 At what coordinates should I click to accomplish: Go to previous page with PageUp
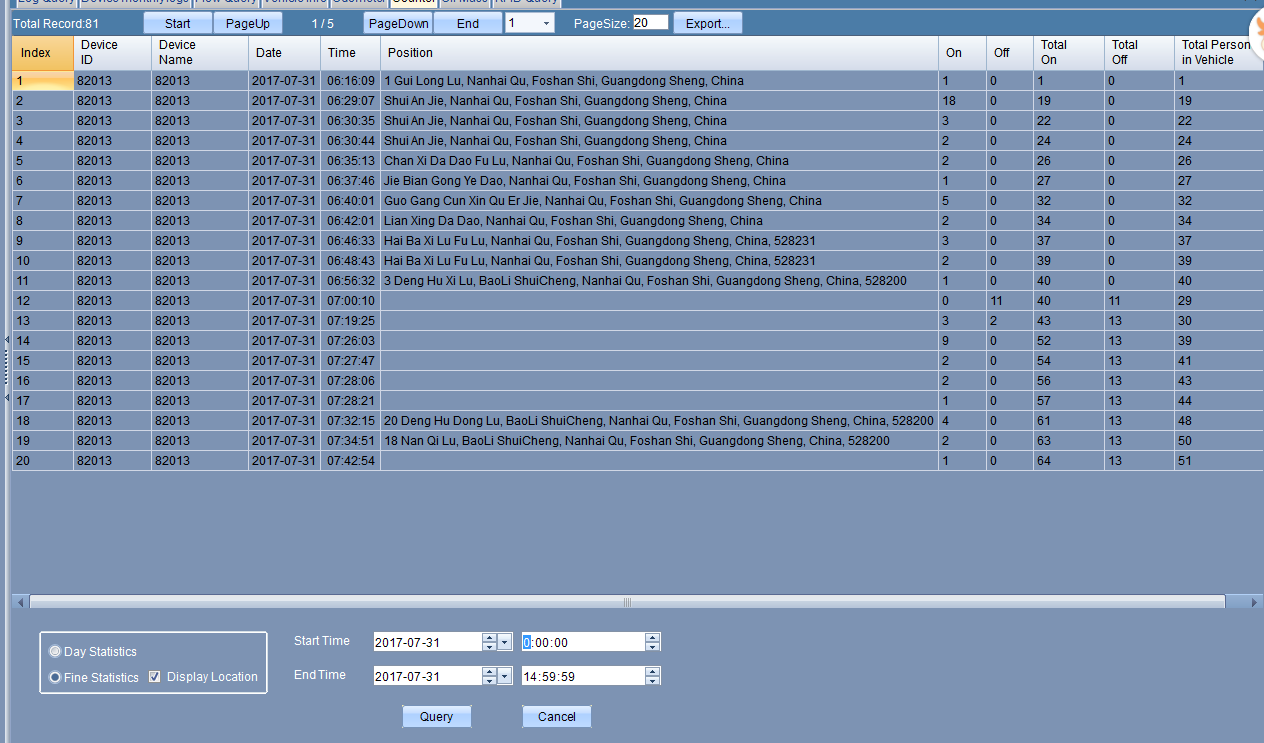[x=247, y=23]
